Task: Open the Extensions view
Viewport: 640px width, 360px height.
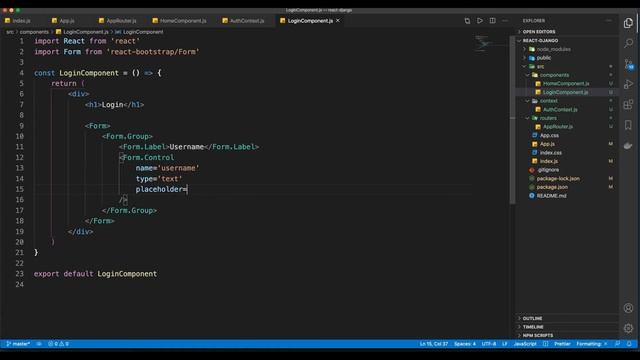Action: 628,104
